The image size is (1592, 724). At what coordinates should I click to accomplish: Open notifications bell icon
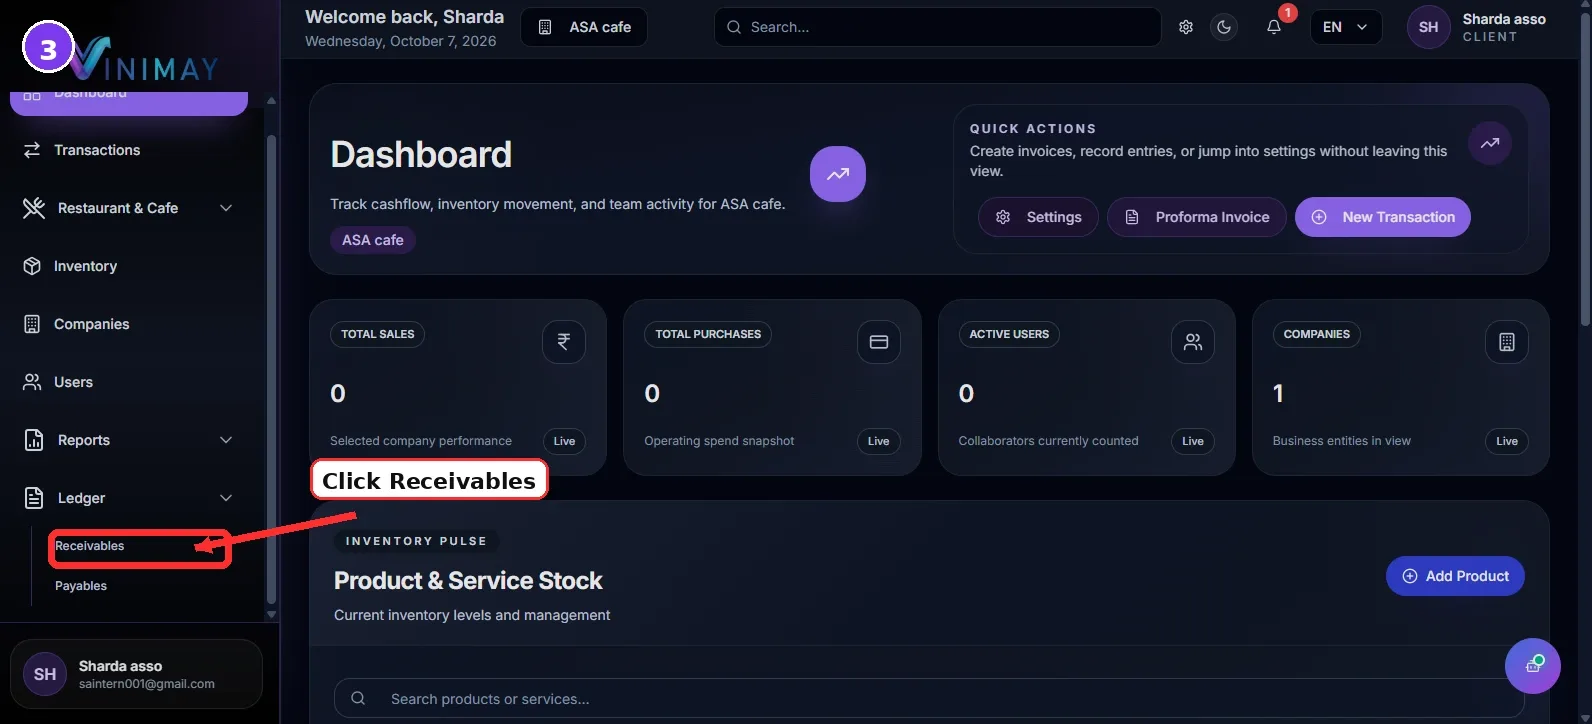[1274, 27]
